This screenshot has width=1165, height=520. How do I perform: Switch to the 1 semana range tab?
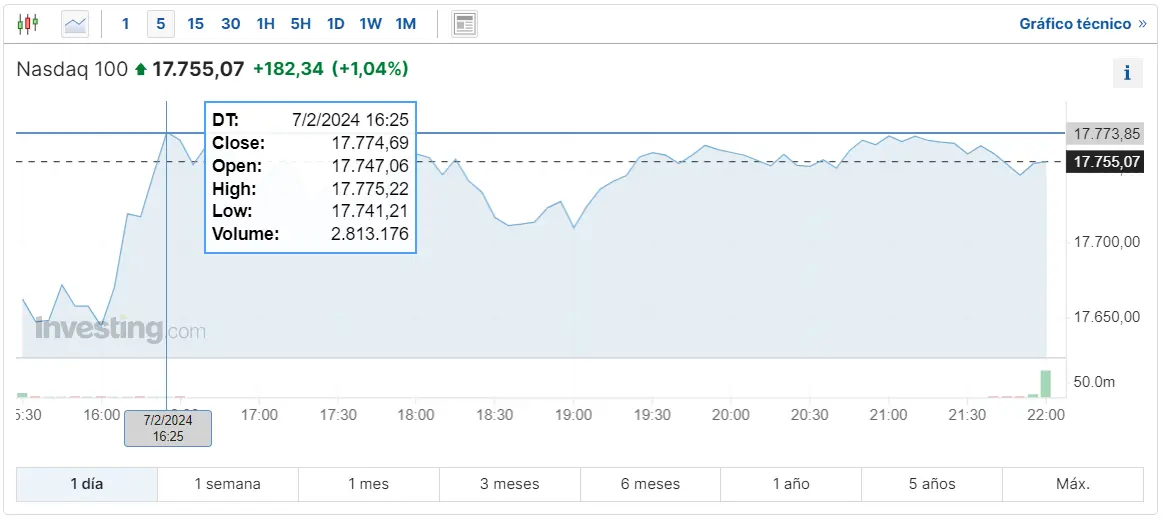click(x=227, y=484)
